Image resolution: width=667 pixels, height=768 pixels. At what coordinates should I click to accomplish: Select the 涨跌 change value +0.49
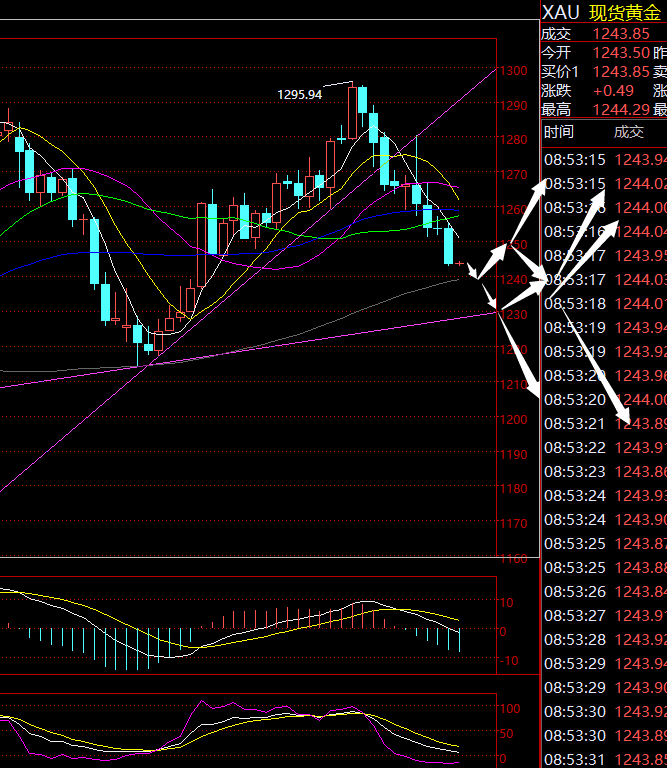pyautogui.click(x=613, y=91)
